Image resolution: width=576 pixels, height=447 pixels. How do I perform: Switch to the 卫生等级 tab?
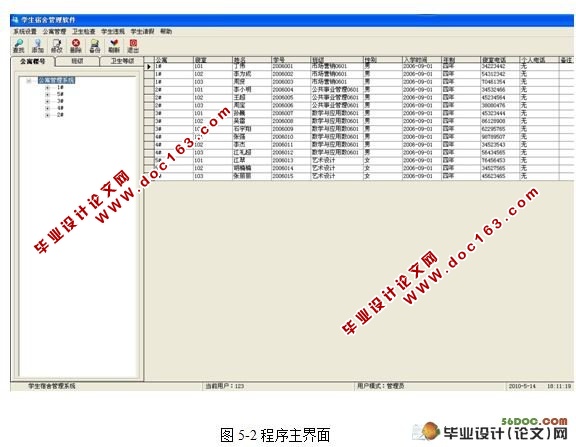(x=122, y=61)
